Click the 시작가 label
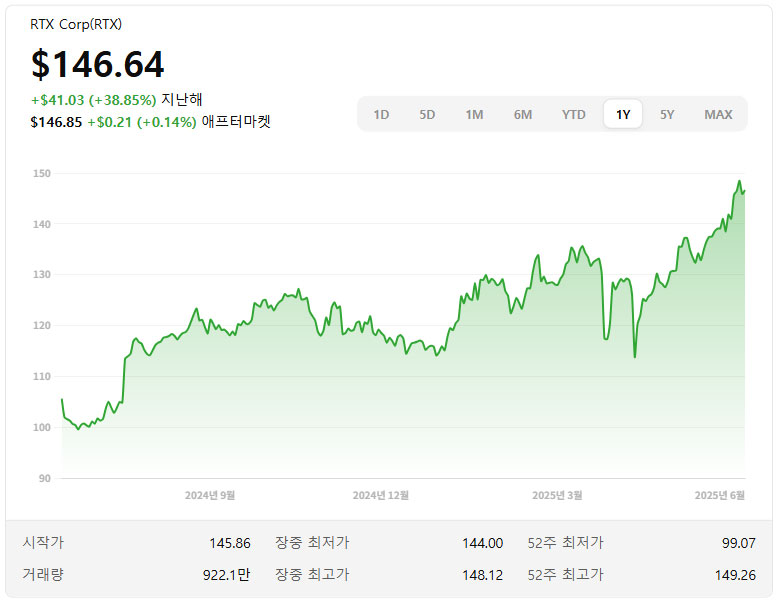 tap(43, 542)
